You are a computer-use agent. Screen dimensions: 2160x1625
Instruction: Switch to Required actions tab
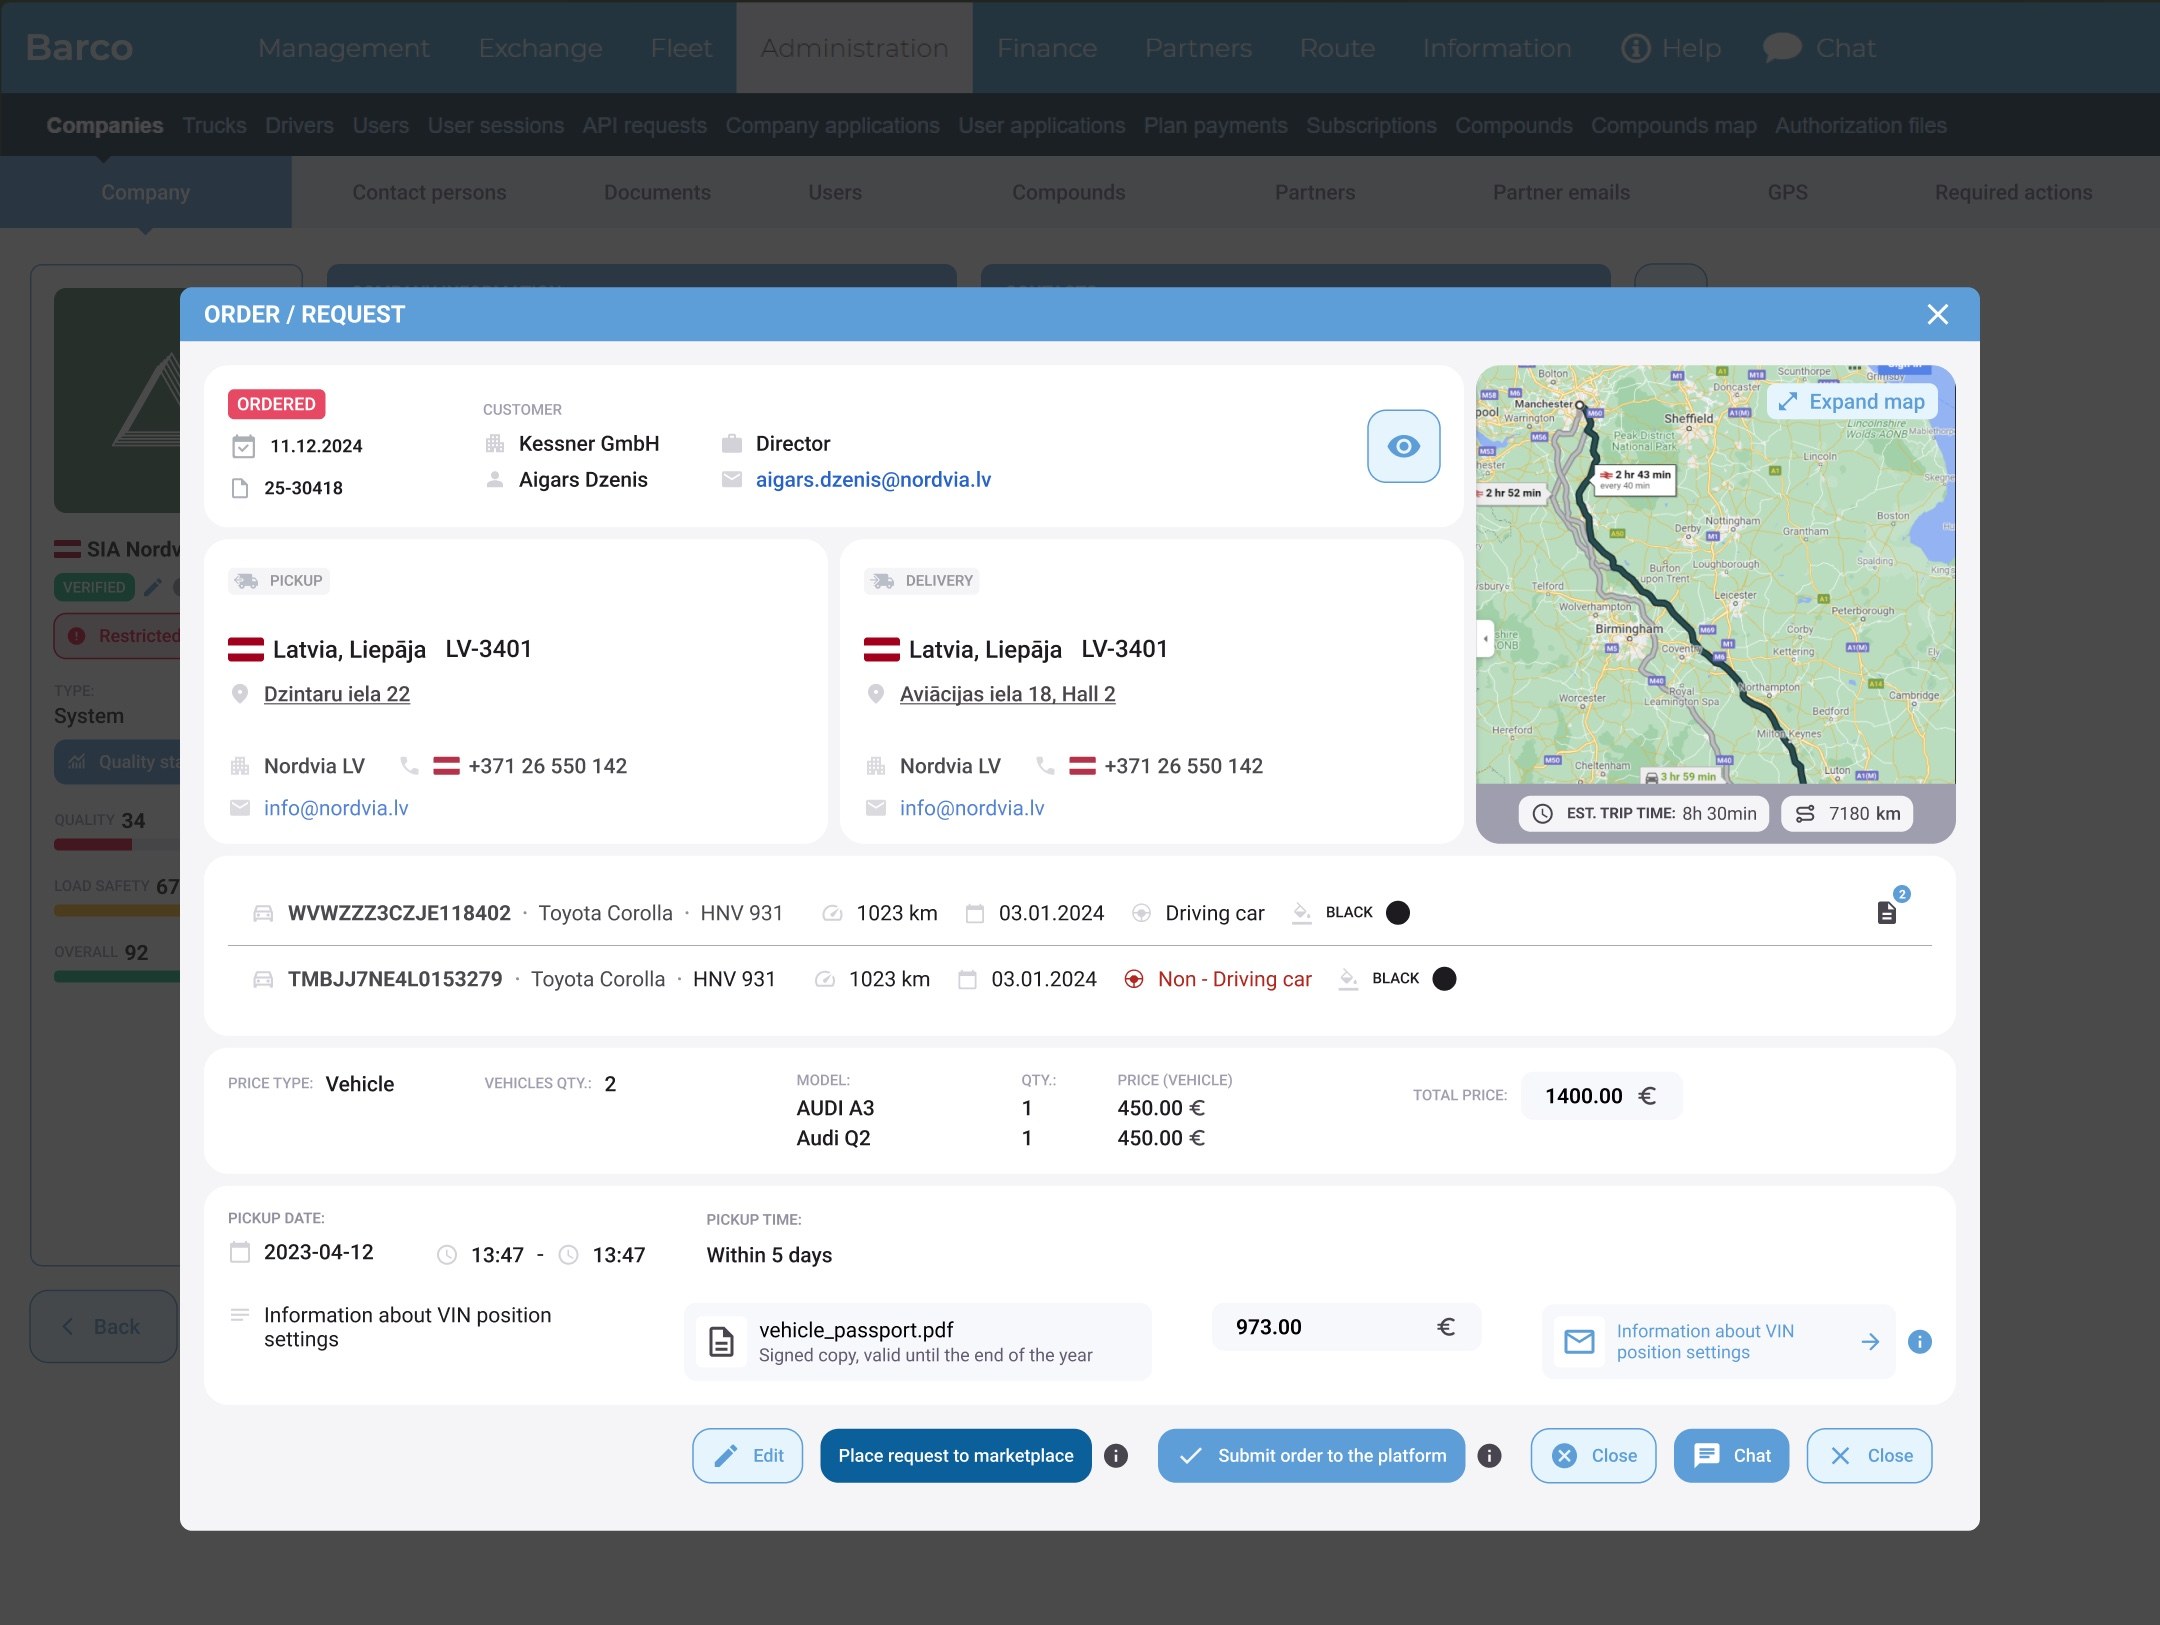(x=2013, y=192)
